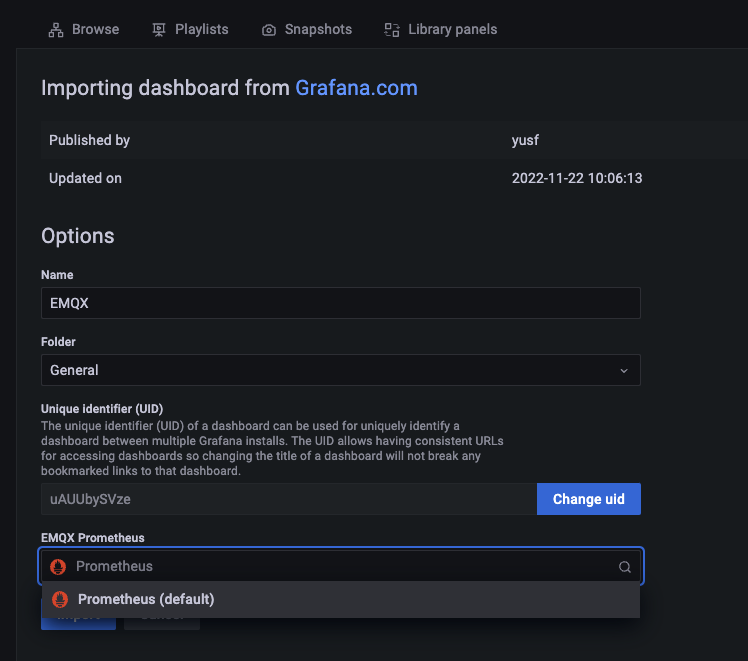Click the Library panels icon
This screenshot has height=661, width=748.
point(392,30)
